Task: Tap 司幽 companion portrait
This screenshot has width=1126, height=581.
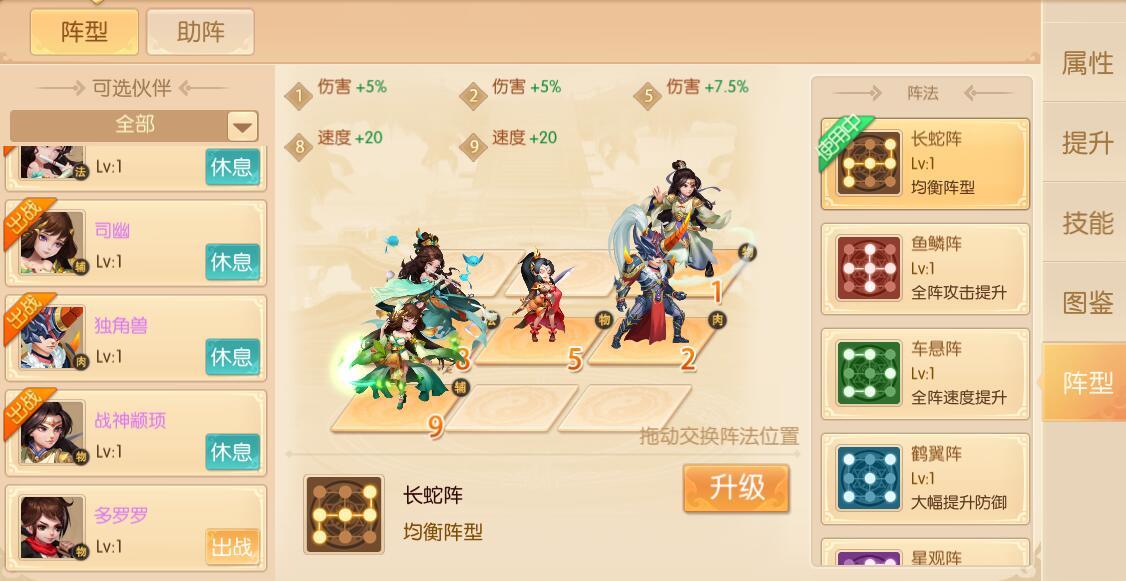Action: (52, 243)
